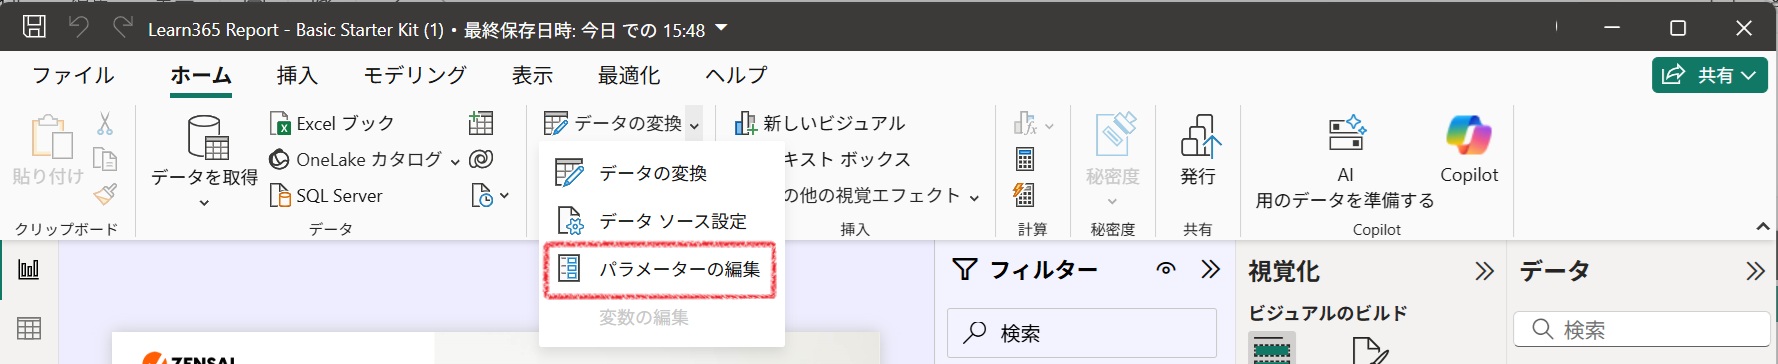The image size is (1778, 364).
Task: Open Copilot from the ribbon
Action: (x=1469, y=148)
